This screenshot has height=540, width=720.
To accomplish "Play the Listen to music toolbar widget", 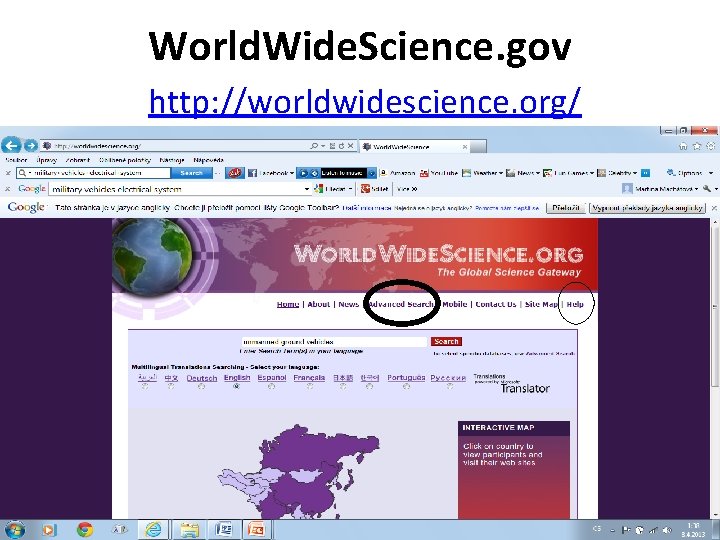I will 304,173.
